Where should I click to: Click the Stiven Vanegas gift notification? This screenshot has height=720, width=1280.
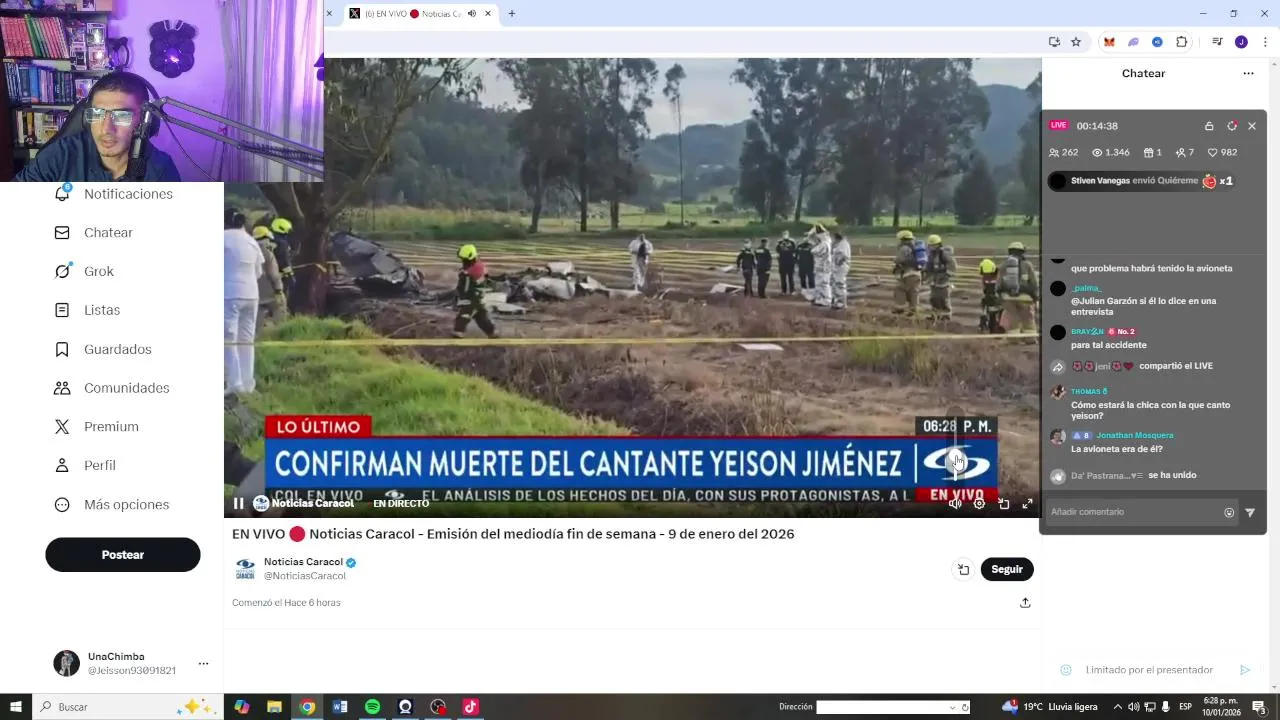pyautogui.click(x=1141, y=181)
